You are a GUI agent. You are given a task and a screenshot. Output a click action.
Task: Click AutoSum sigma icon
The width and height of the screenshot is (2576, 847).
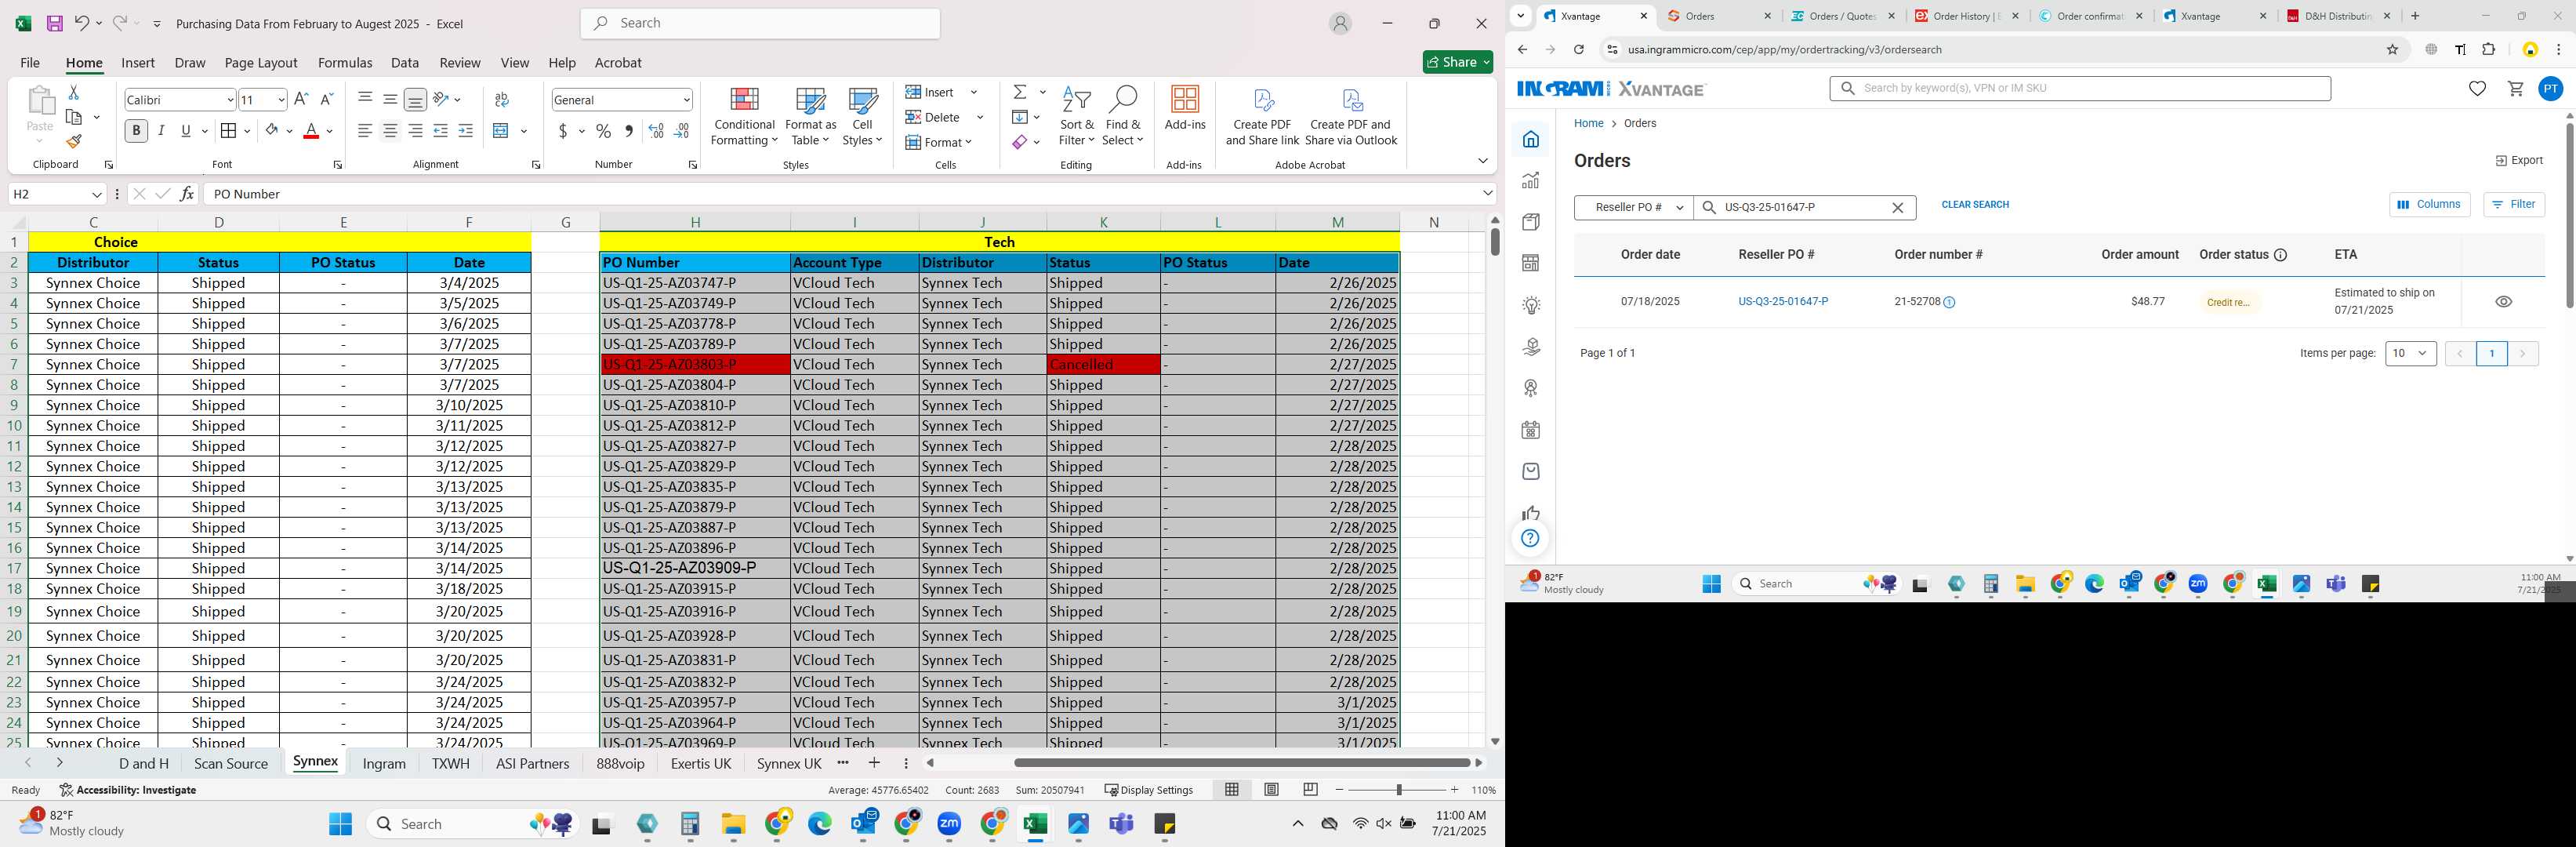click(1020, 92)
